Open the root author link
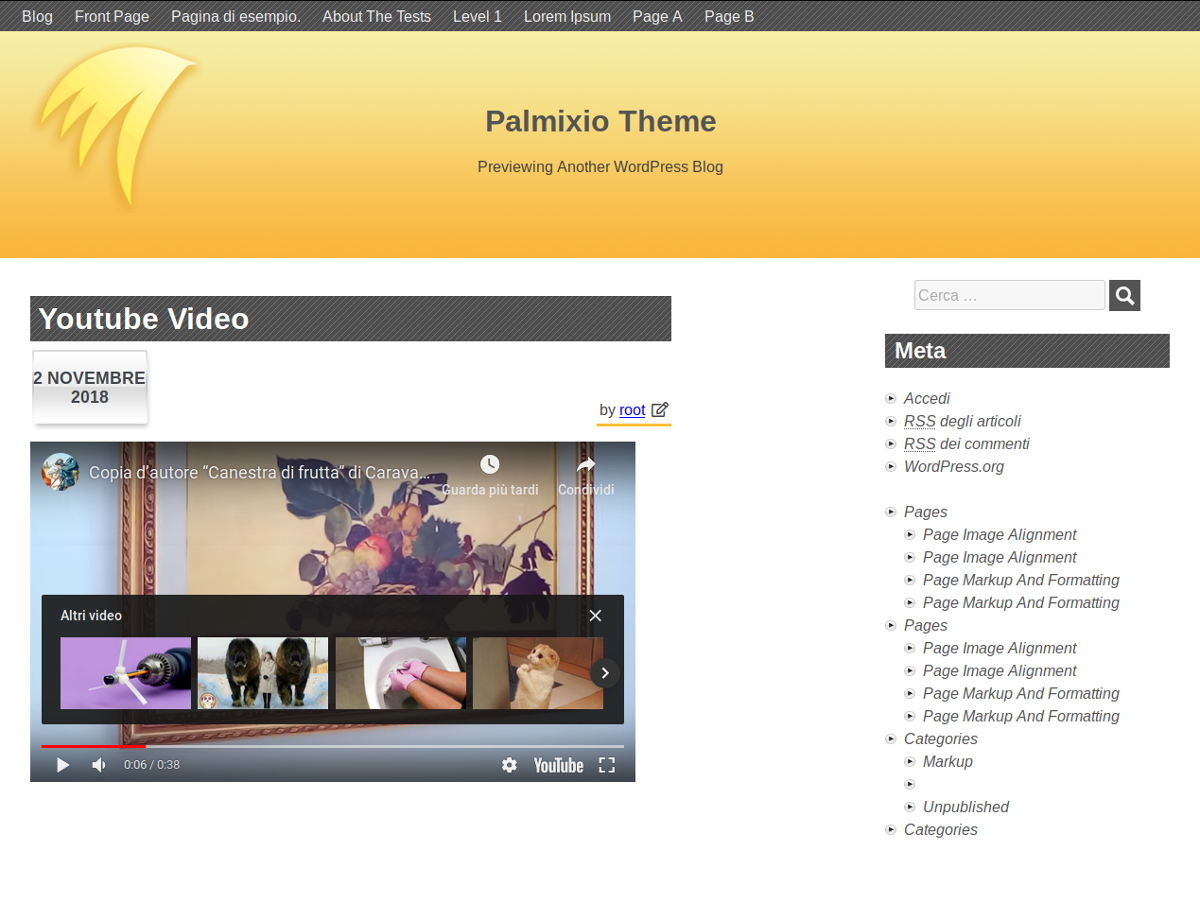Screen dimensions: 1200x900 point(632,410)
